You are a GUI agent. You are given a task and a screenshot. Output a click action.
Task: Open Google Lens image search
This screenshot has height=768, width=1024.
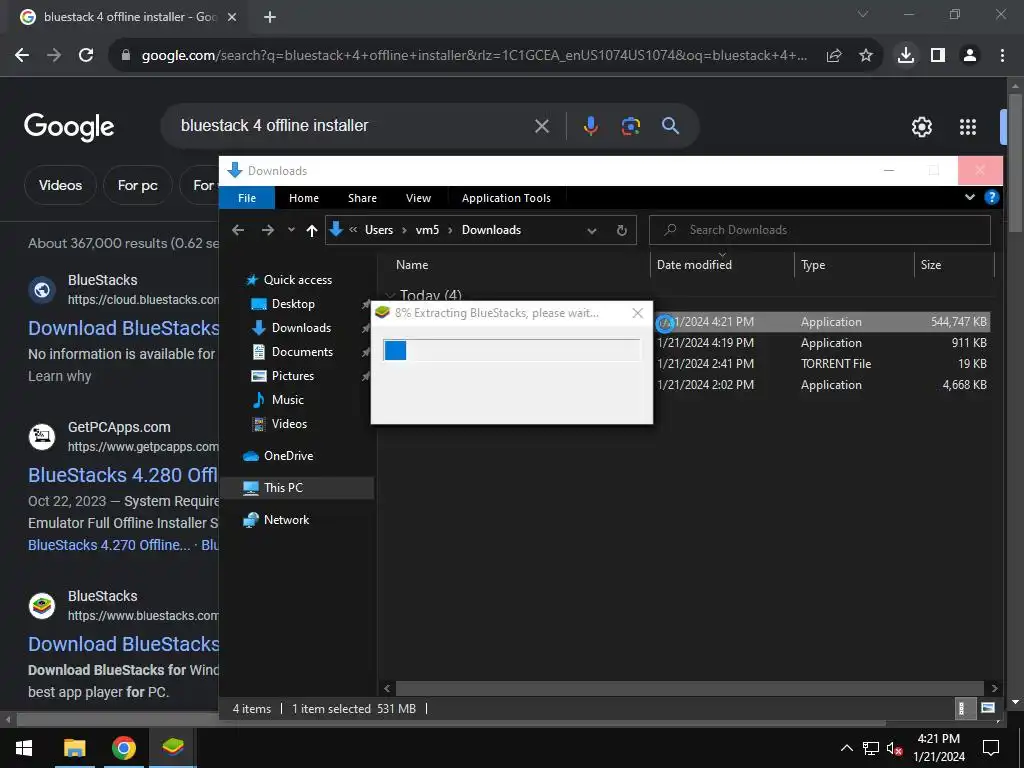(630, 125)
